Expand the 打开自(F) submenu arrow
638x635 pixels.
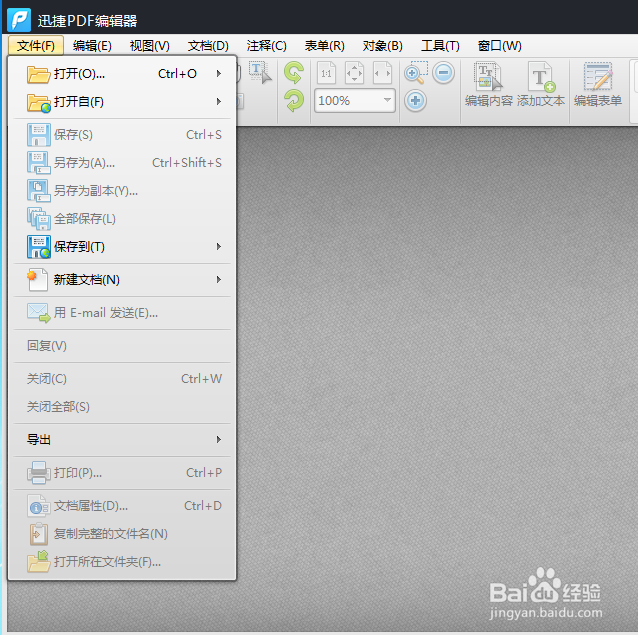coord(219,102)
